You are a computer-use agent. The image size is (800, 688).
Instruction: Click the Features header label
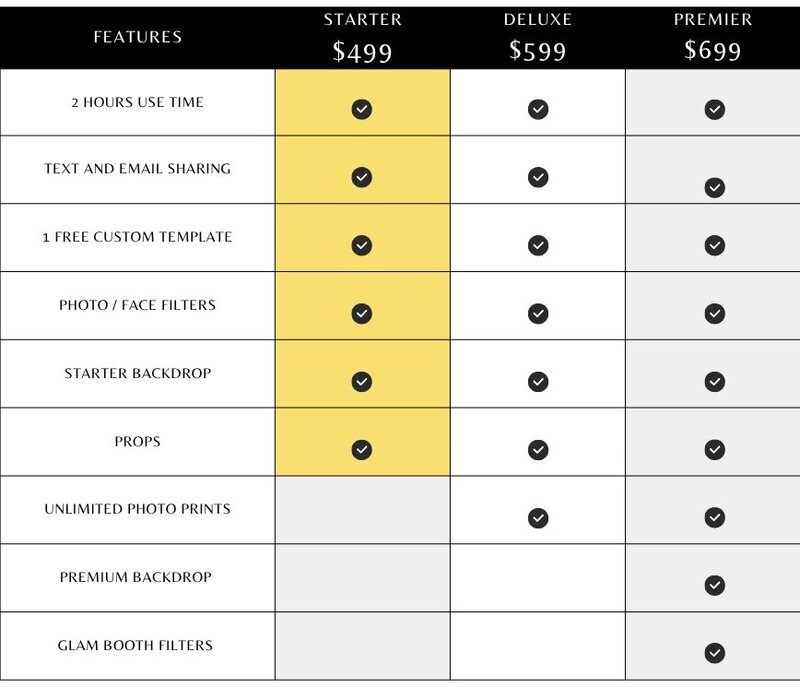pos(138,37)
